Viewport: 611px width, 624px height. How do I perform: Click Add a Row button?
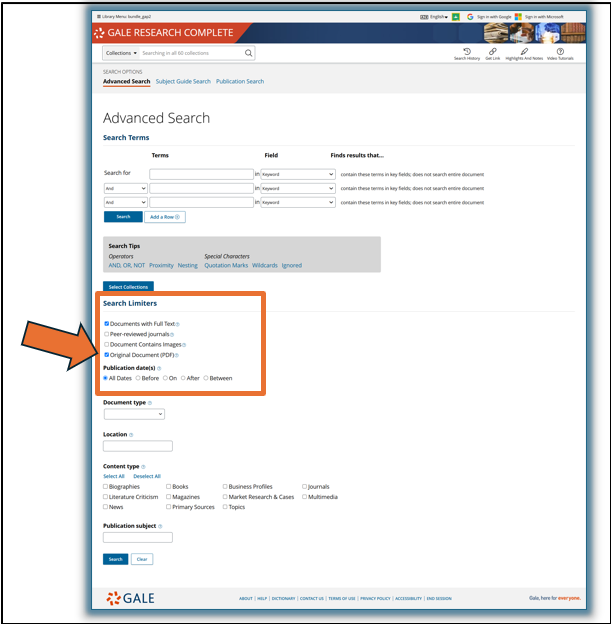(x=165, y=217)
